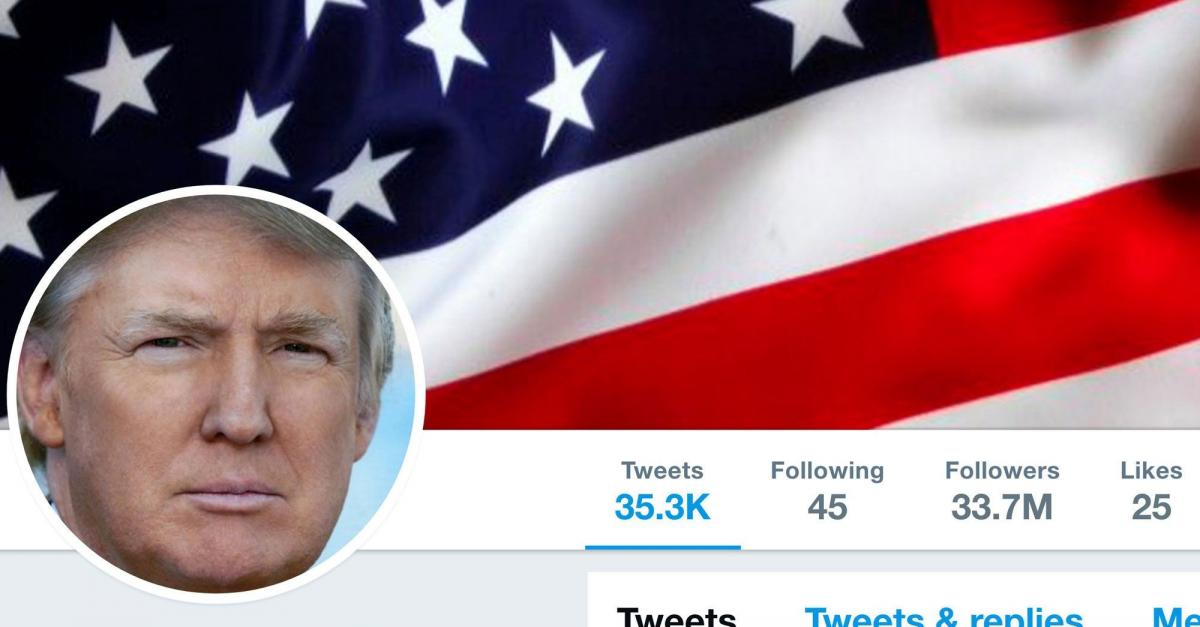Viewport: 1200px width, 627px height.
Task: Click the American flag header banner
Action: point(600,214)
